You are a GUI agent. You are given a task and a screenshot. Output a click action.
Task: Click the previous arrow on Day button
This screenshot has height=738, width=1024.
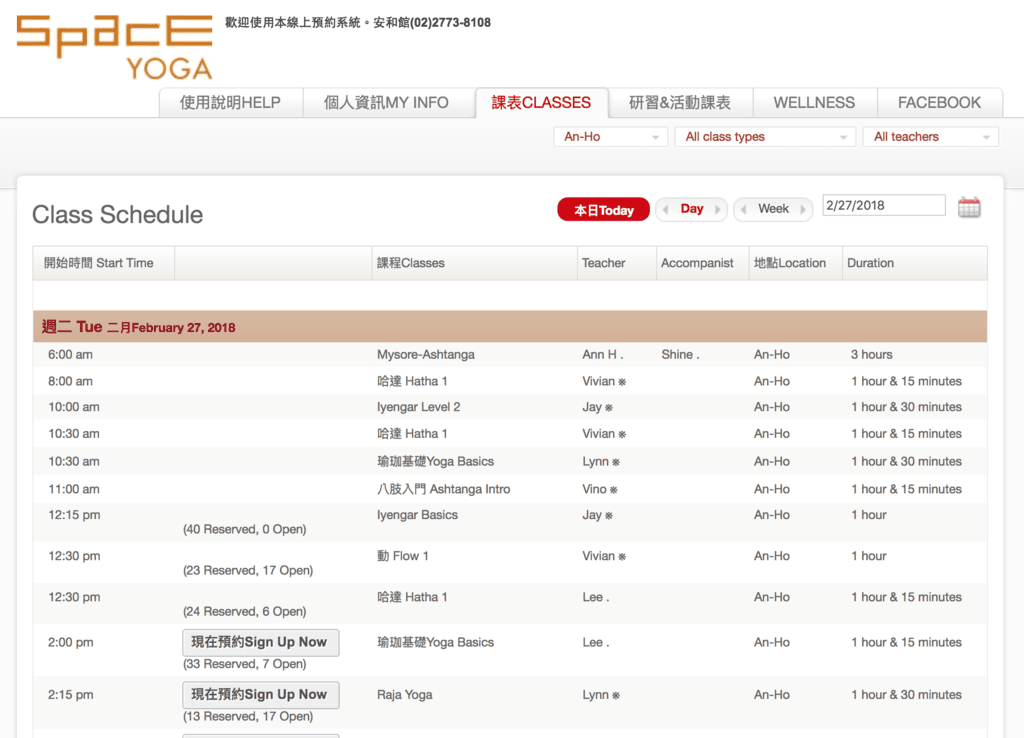click(666, 210)
